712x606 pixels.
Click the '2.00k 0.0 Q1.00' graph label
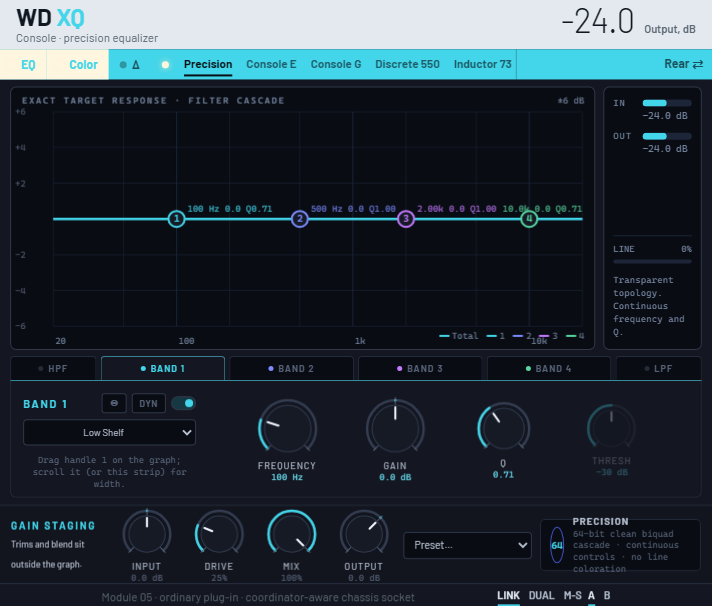click(x=456, y=209)
